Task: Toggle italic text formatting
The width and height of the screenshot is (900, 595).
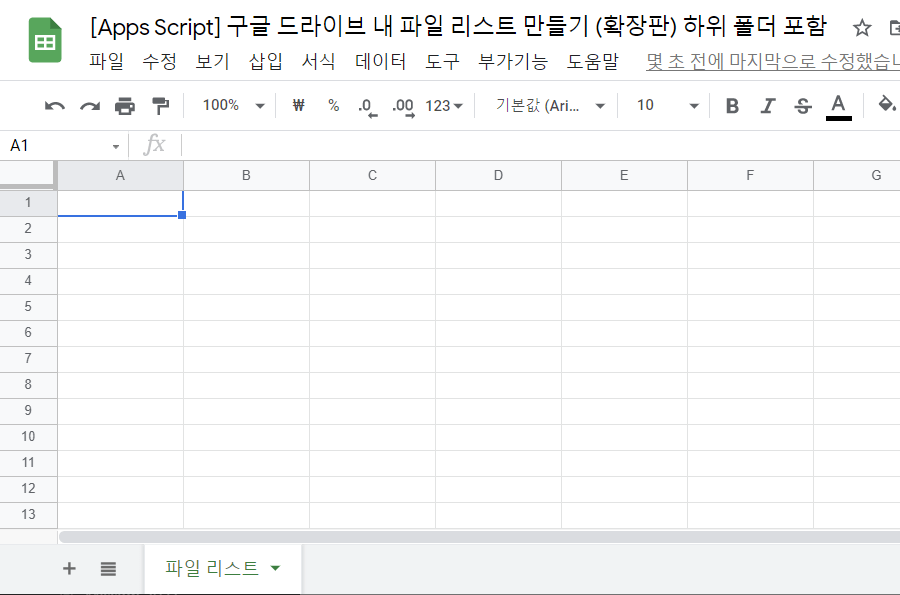Action: (768, 106)
